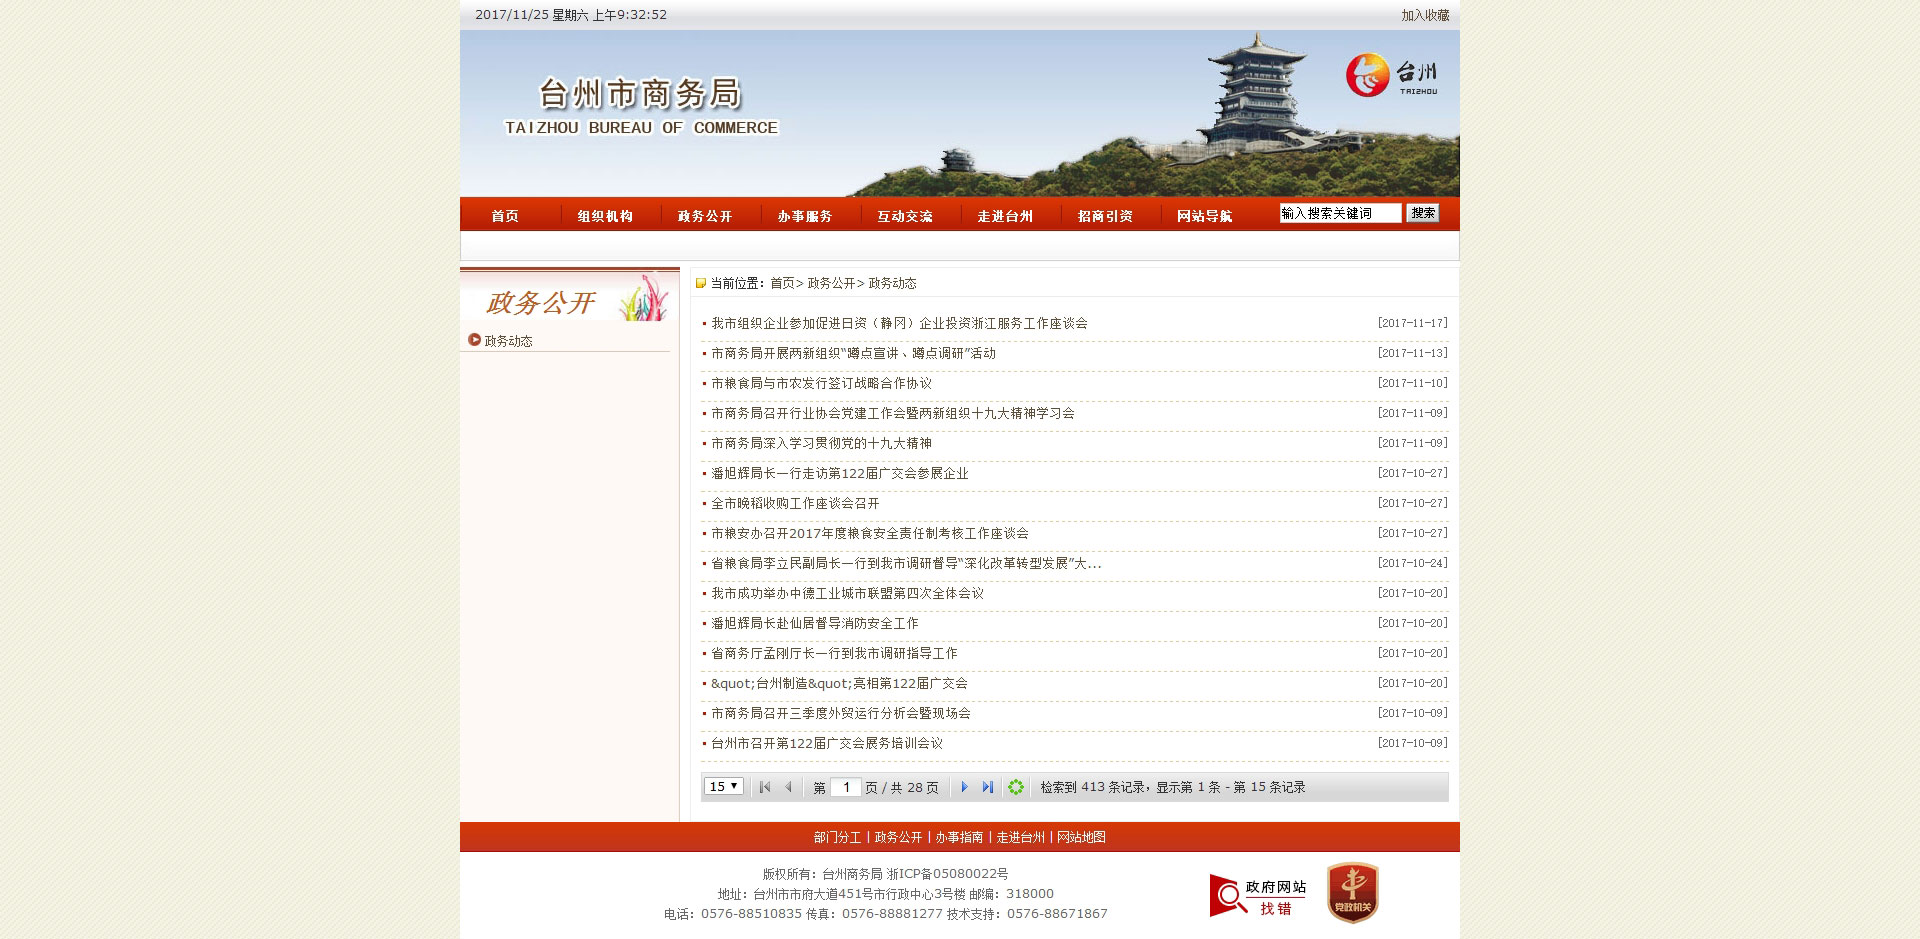Image resolution: width=1920 pixels, height=939 pixels.
Task: Click the 加入收藏 link at top right
Action: (1424, 15)
